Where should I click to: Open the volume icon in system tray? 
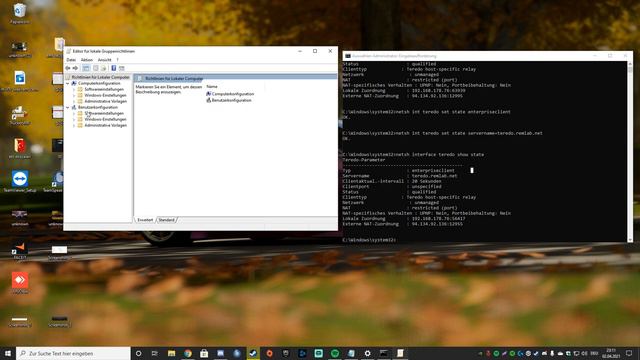pyautogui.click(x=584, y=353)
